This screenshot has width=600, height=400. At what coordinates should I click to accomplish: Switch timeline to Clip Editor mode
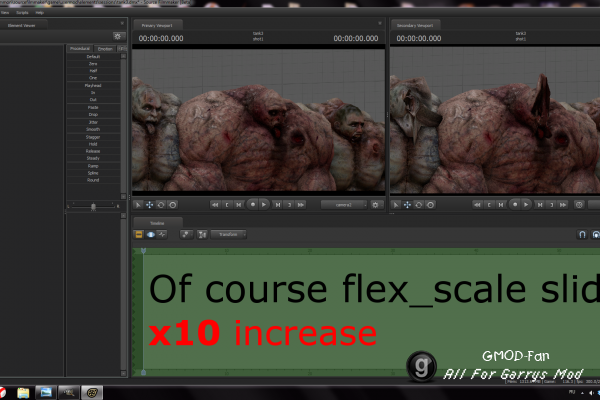pyautogui.click(x=139, y=234)
